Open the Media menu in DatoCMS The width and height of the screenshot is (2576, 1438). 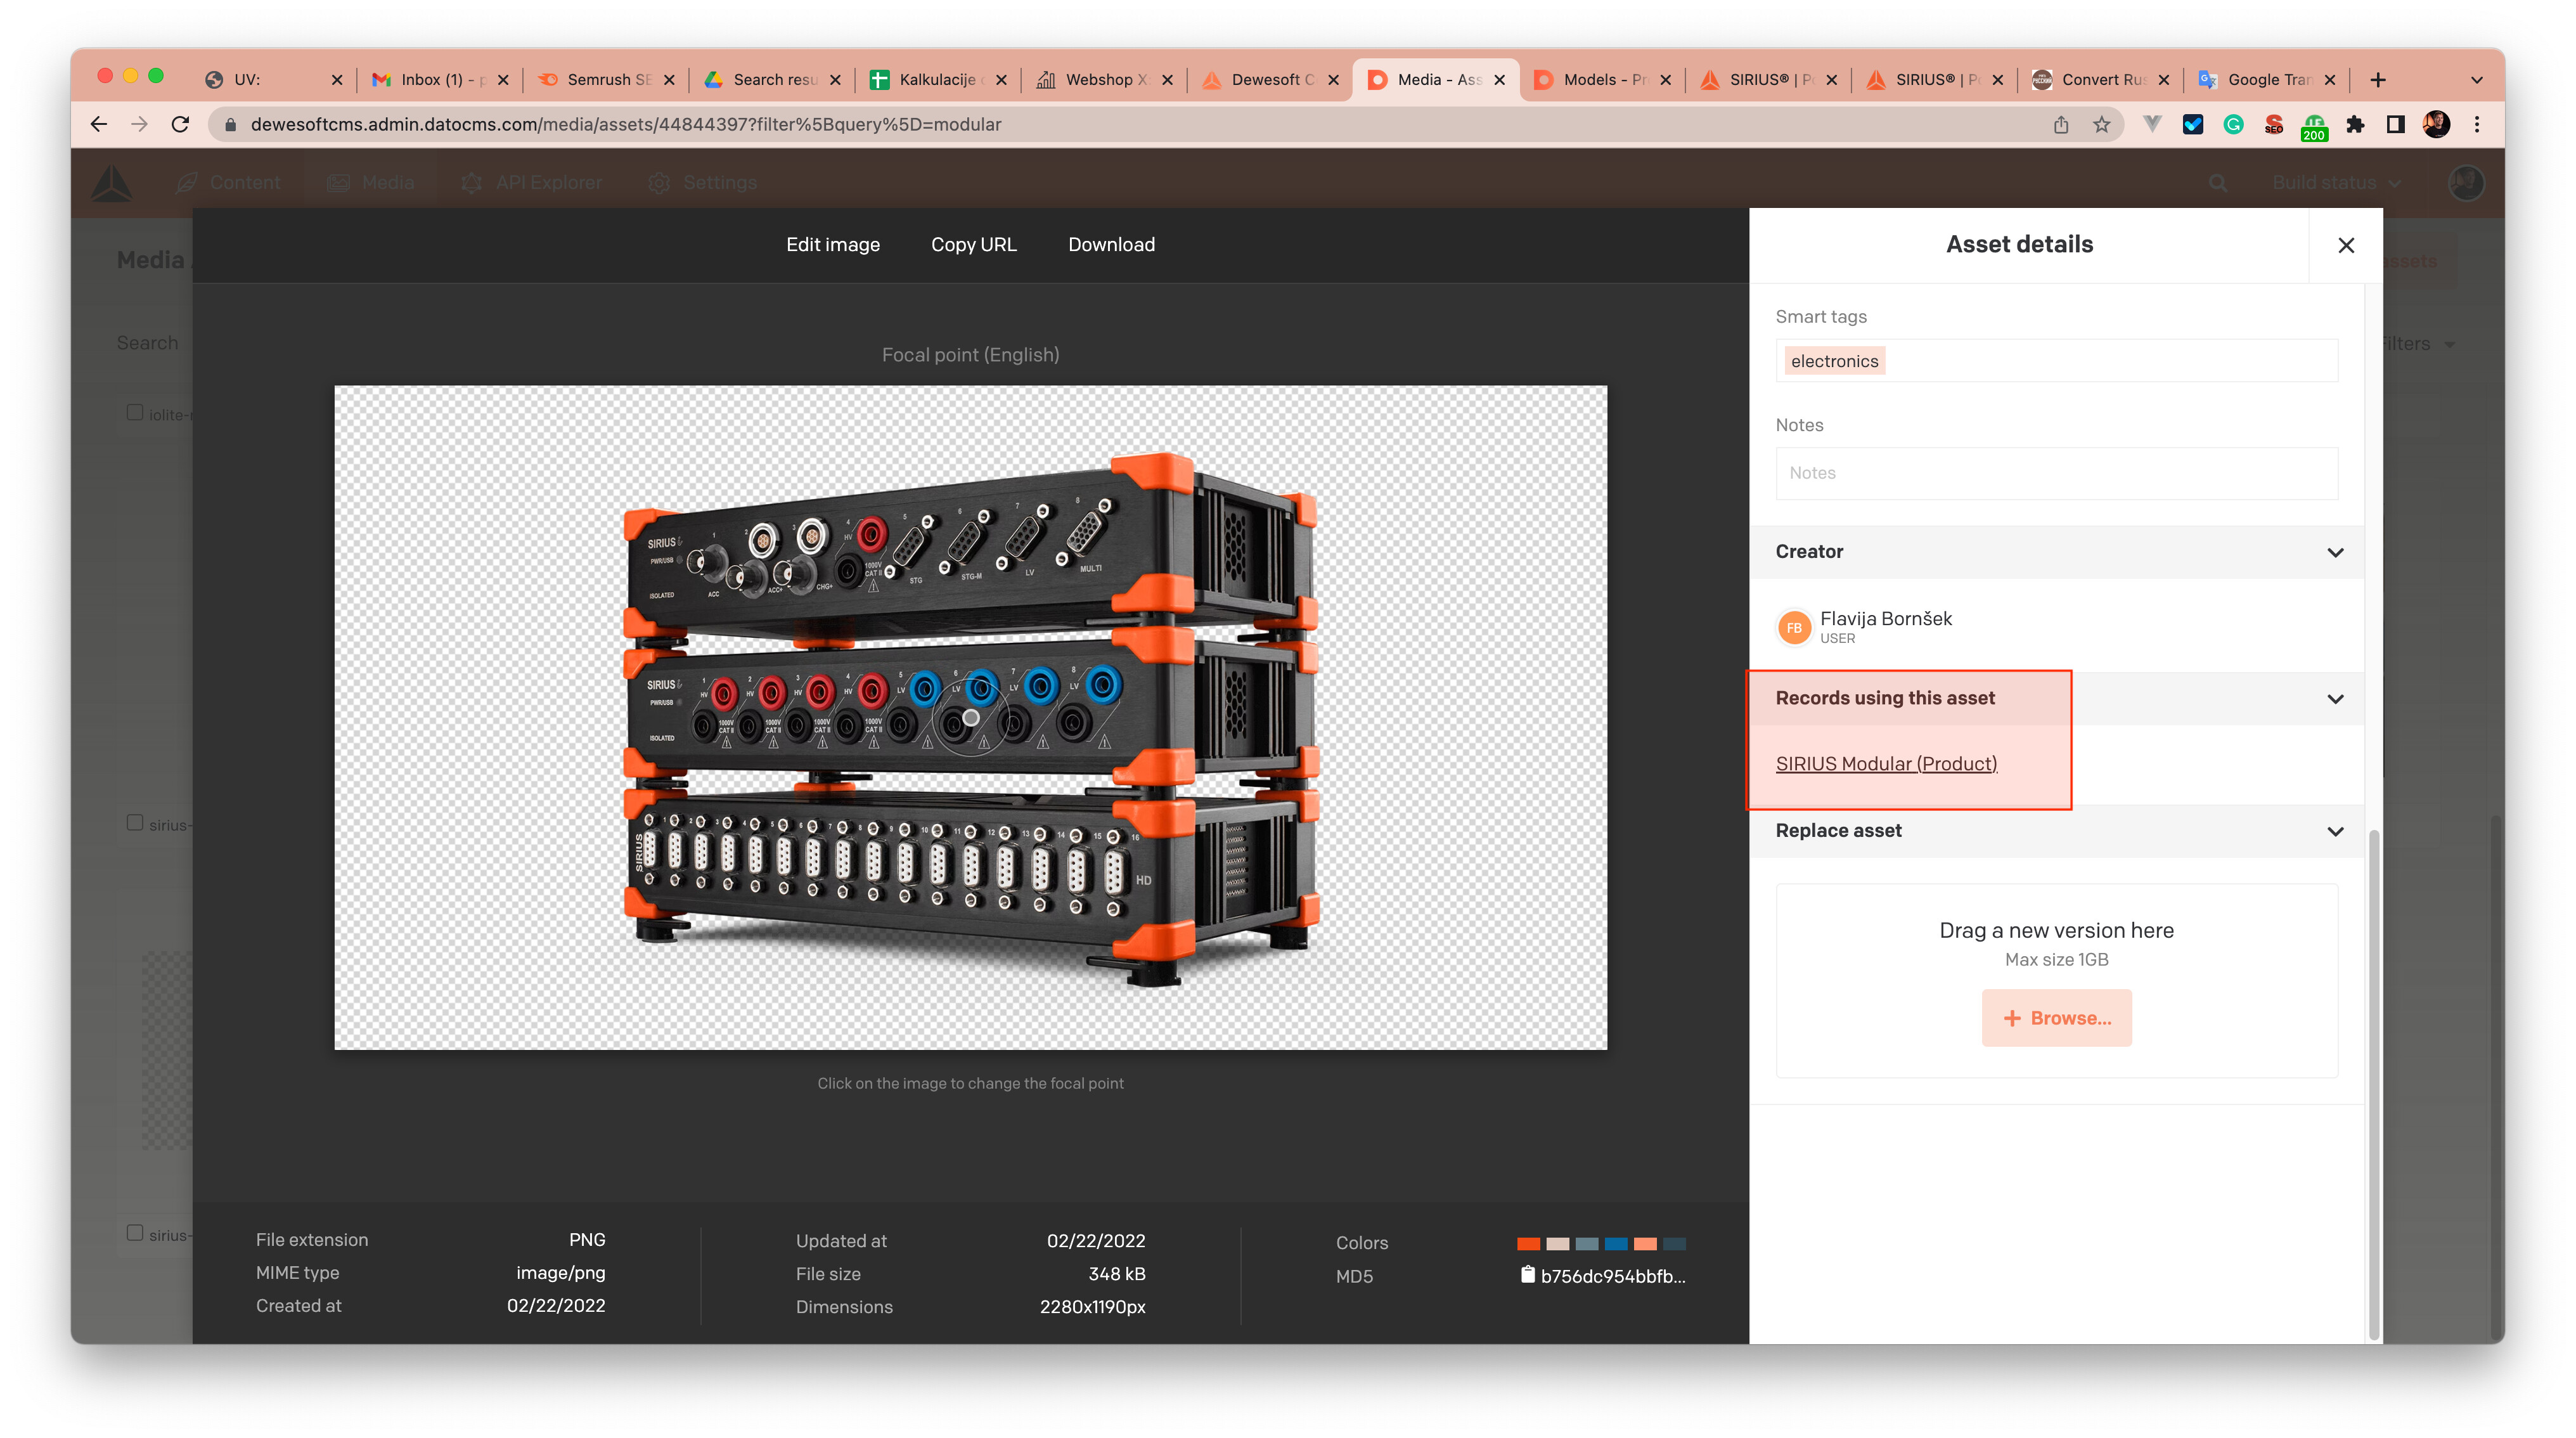click(x=370, y=183)
